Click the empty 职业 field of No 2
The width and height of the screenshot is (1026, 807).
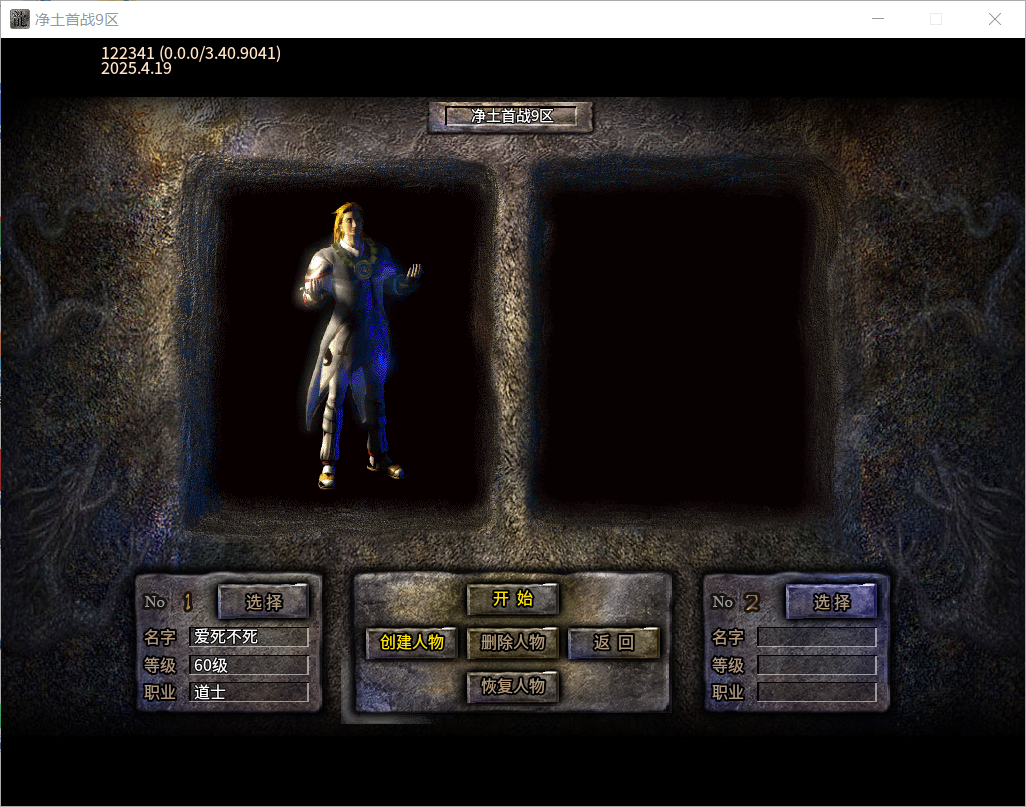(x=817, y=692)
